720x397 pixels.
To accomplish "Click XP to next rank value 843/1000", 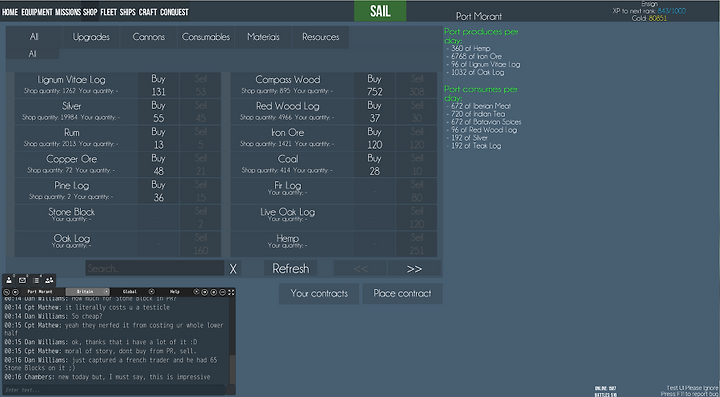I will tap(671, 11).
